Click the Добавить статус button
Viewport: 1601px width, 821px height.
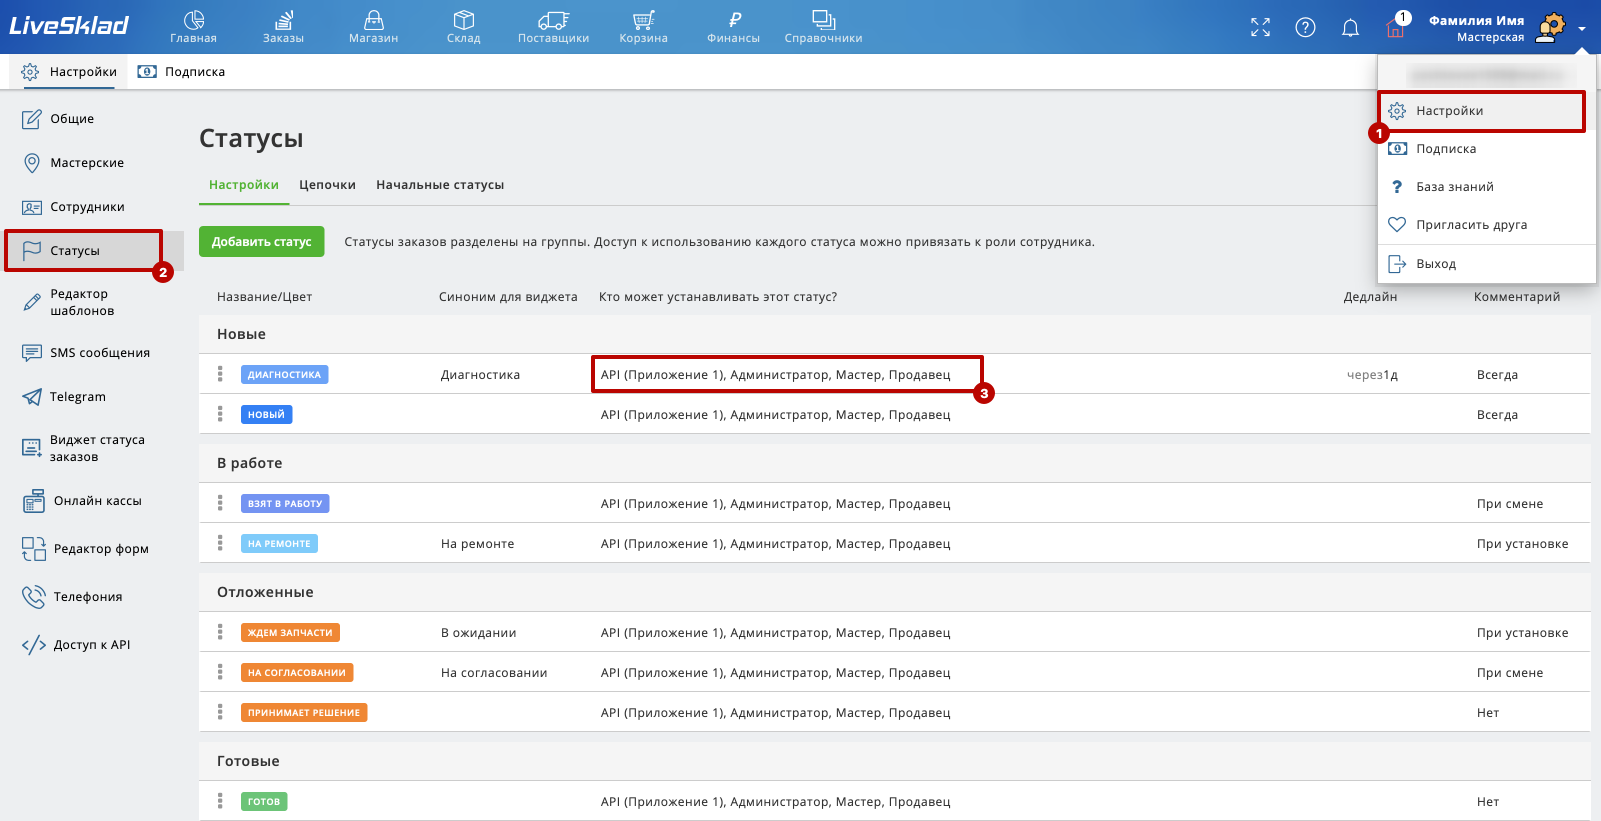[261, 242]
